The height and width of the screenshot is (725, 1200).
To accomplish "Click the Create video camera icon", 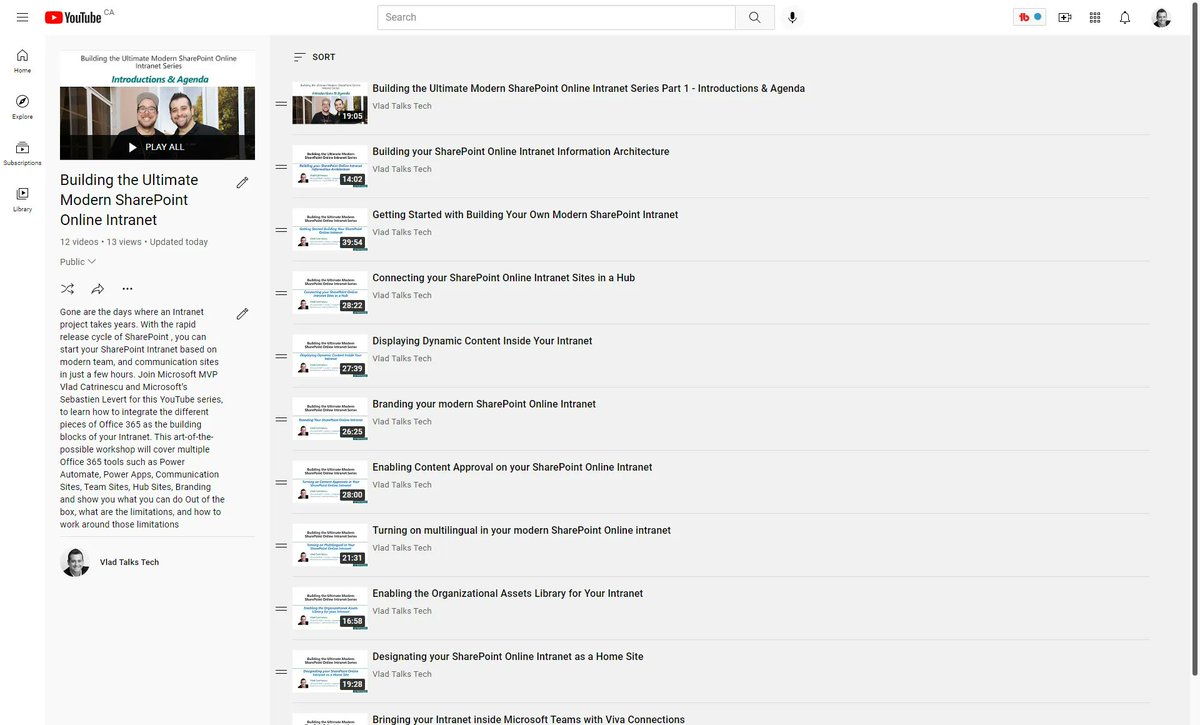I will tap(1064, 17).
